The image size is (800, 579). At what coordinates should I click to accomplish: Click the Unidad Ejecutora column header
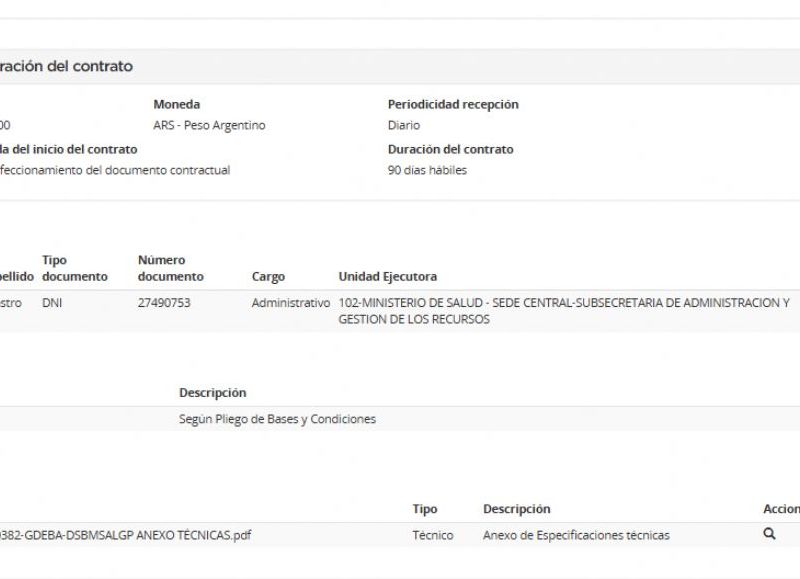[x=387, y=277]
